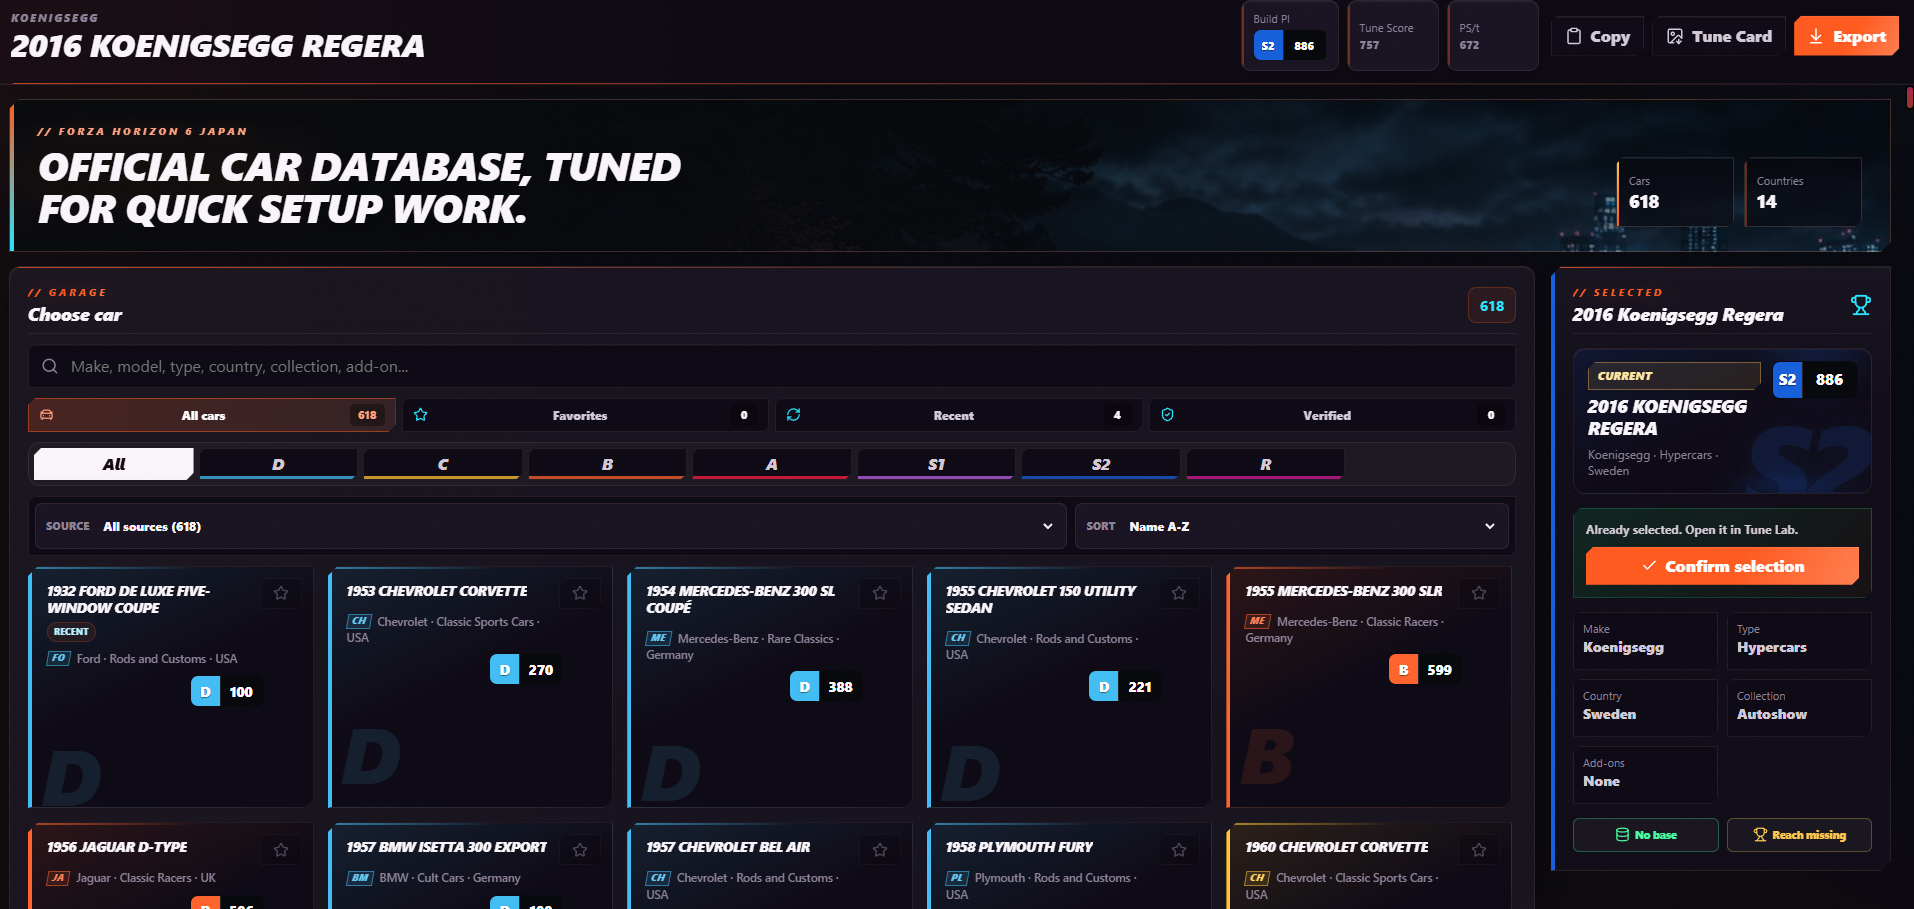The width and height of the screenshot is (1914, 909).
Task: Select the All class tab
Action: click(114, 464)
